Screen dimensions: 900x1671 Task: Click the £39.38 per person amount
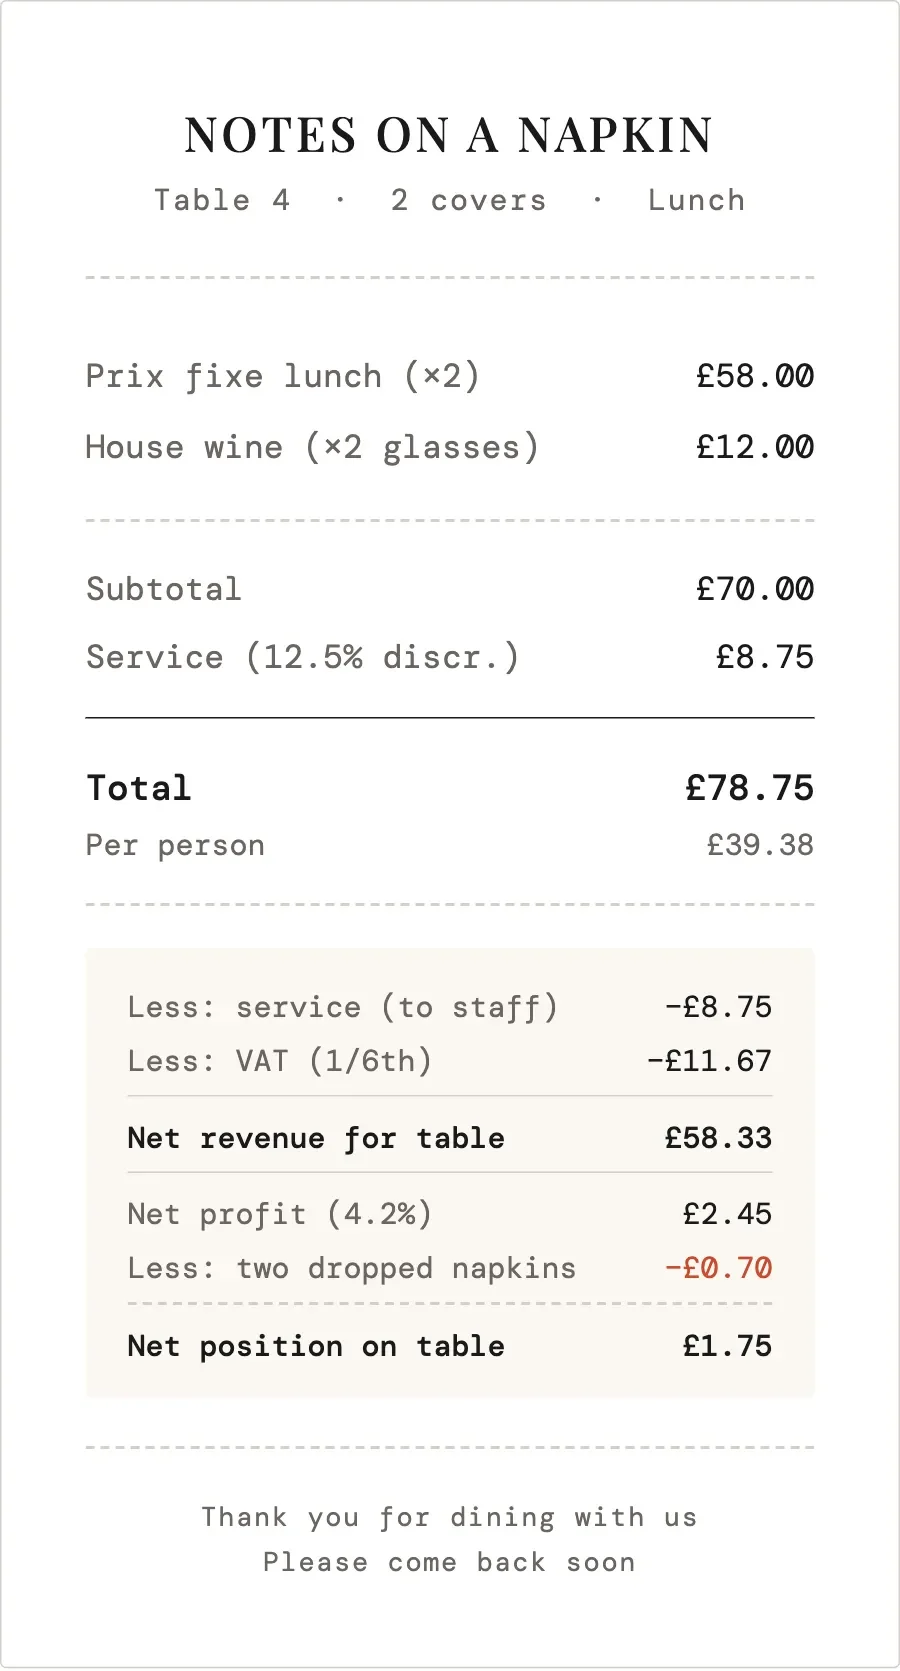coord(760,845)
